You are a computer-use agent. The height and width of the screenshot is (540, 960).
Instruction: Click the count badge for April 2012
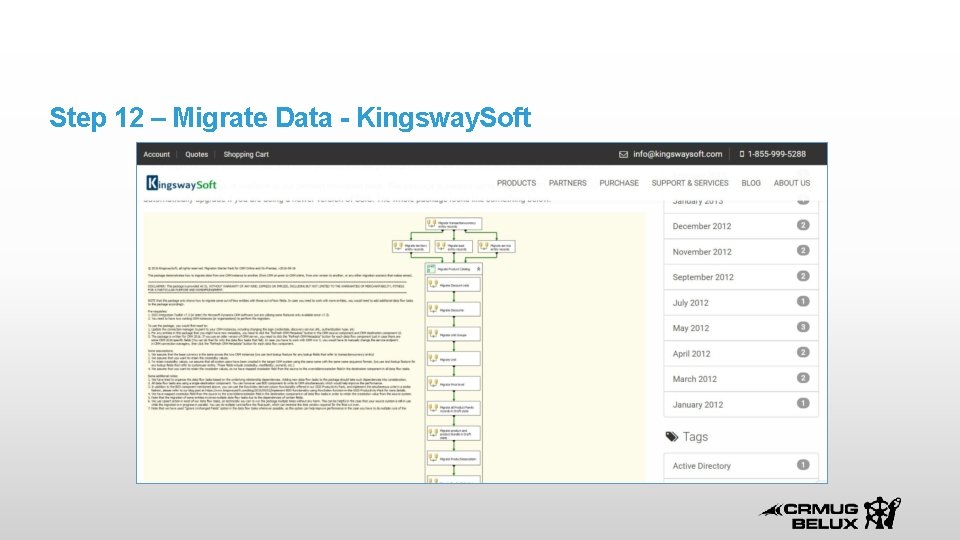803,352
